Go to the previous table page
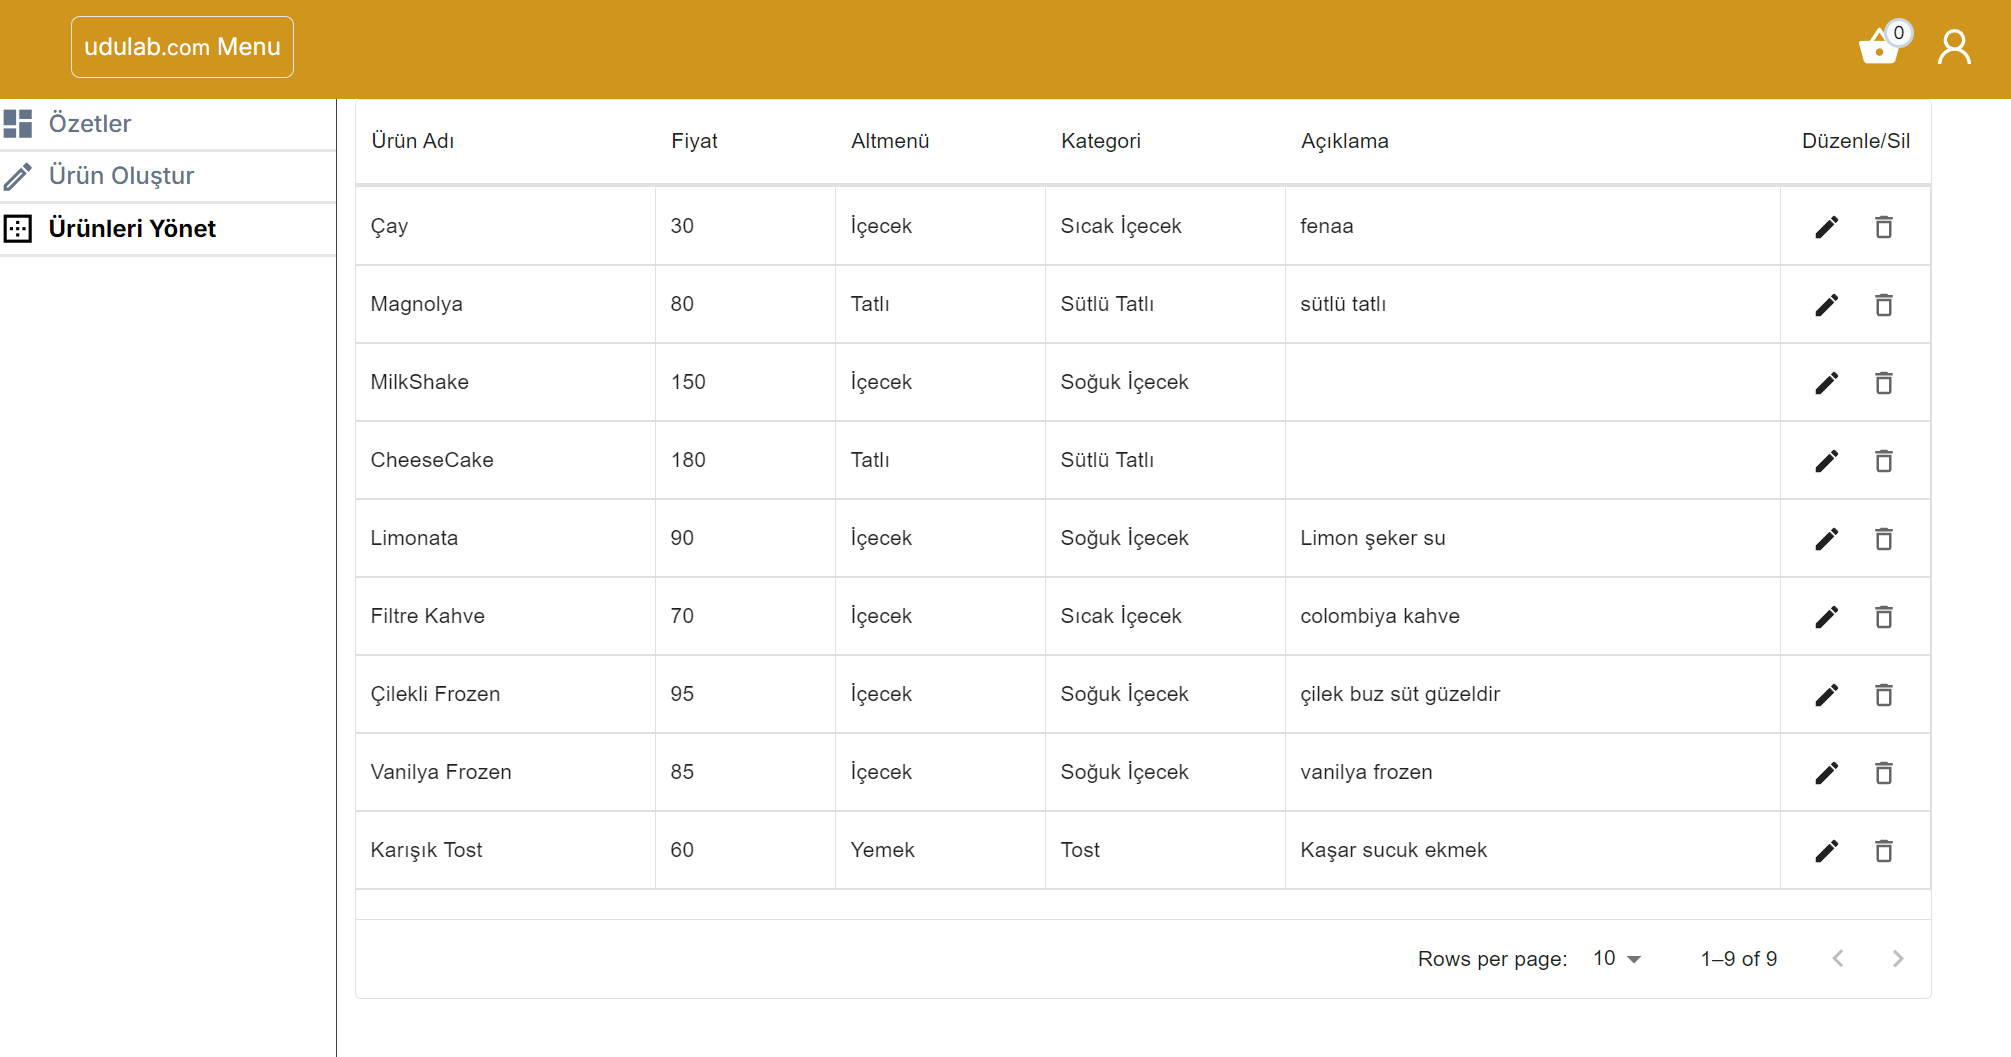This screenshot has width=2011, height=1057. click(x=1838, y=959)
